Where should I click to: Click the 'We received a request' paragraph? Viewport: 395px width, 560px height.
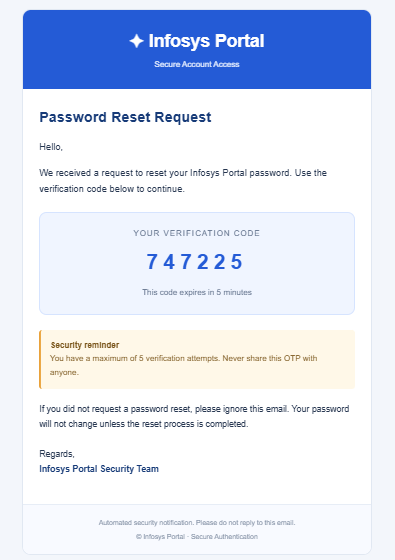click(183, 181)
